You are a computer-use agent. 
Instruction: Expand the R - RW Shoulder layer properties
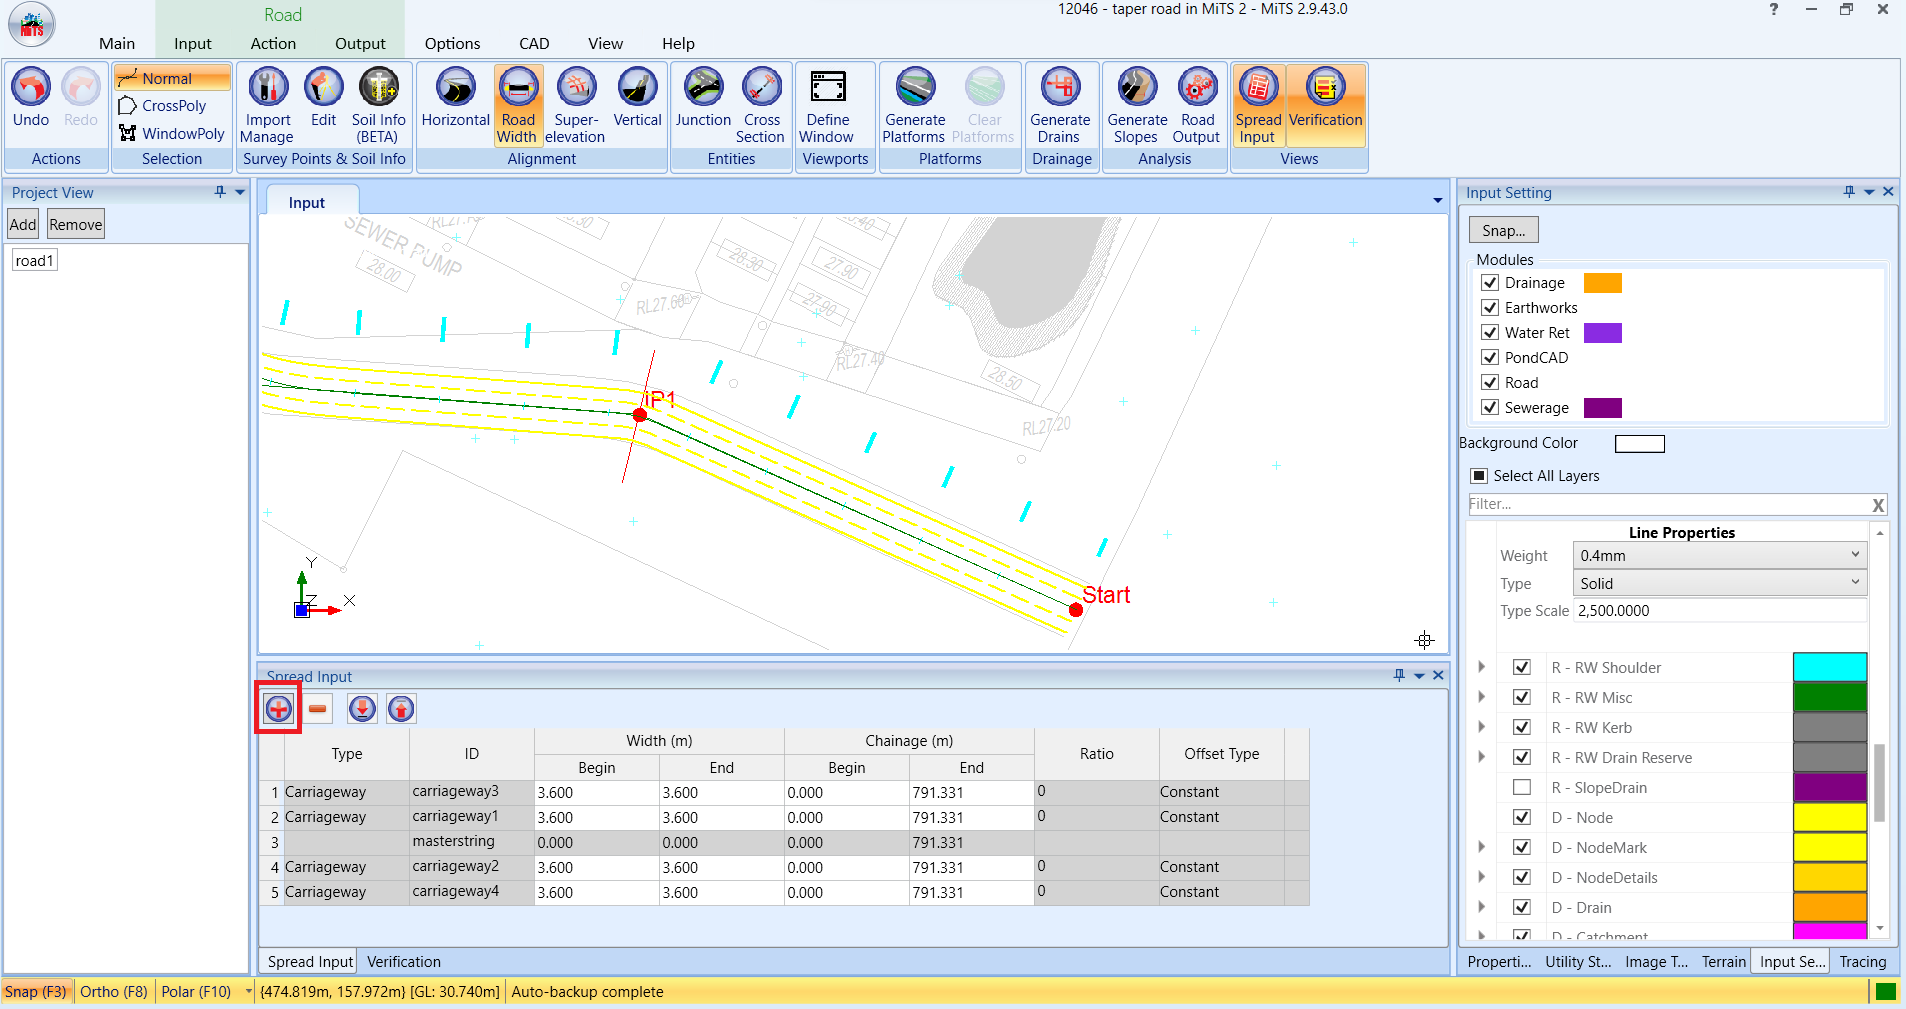point(1481,667)
